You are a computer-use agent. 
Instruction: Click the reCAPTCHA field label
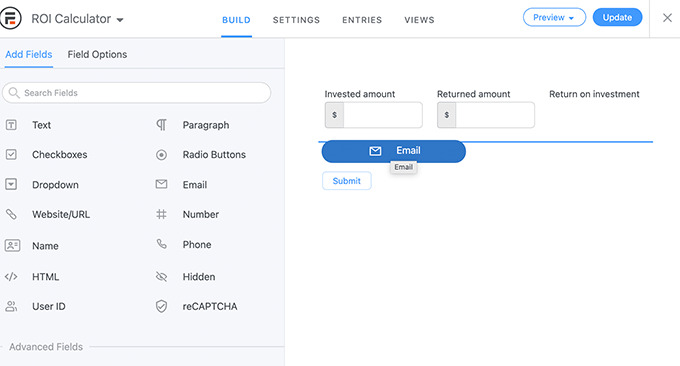(x=209, y=307)
